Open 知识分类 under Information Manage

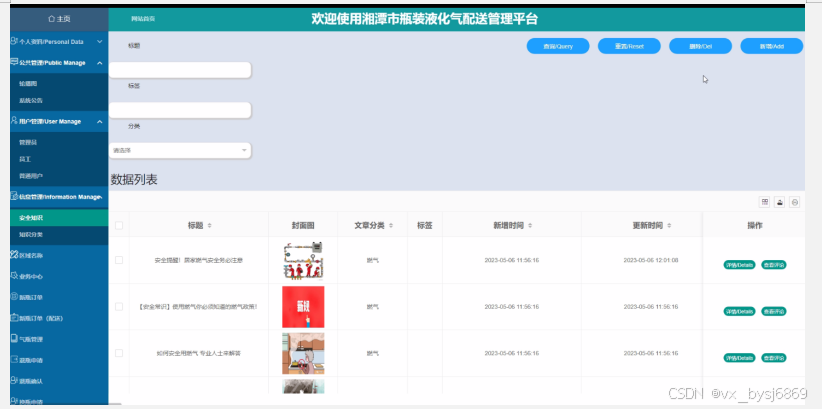[x=59, y=234]
